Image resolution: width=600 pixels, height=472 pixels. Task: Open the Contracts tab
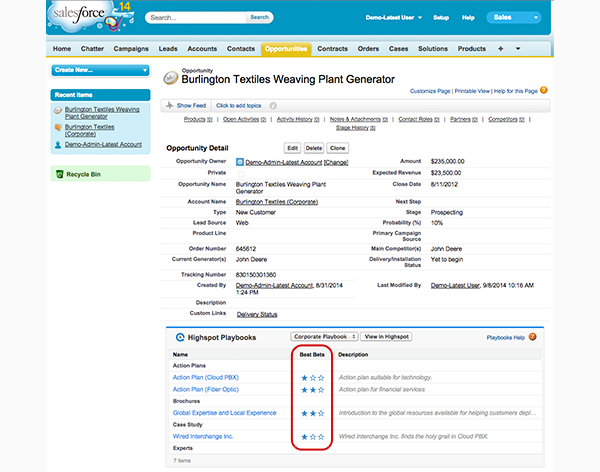coord(332,48)
